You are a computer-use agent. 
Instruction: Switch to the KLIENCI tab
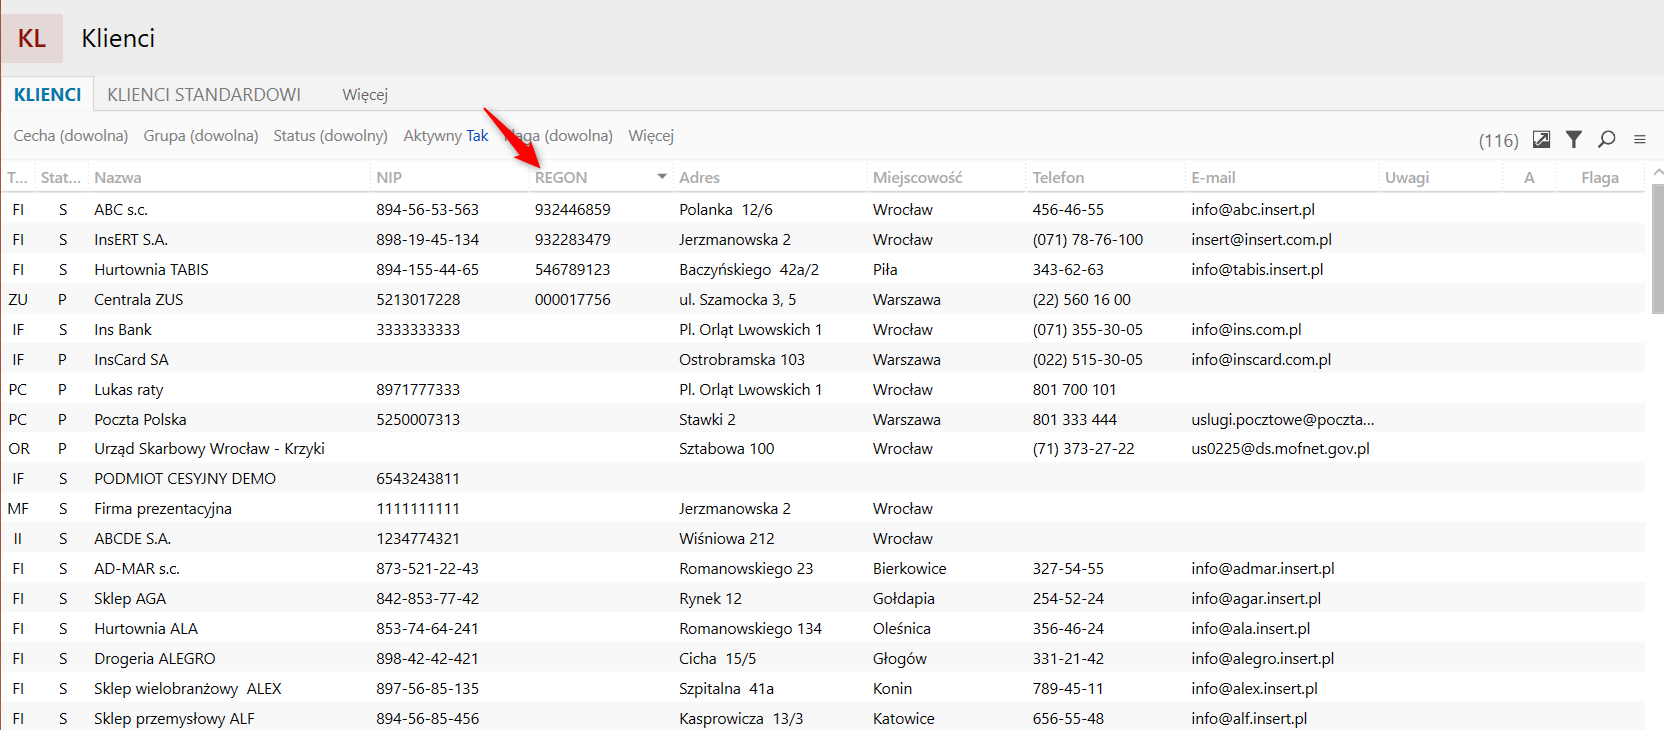[48, 94]
